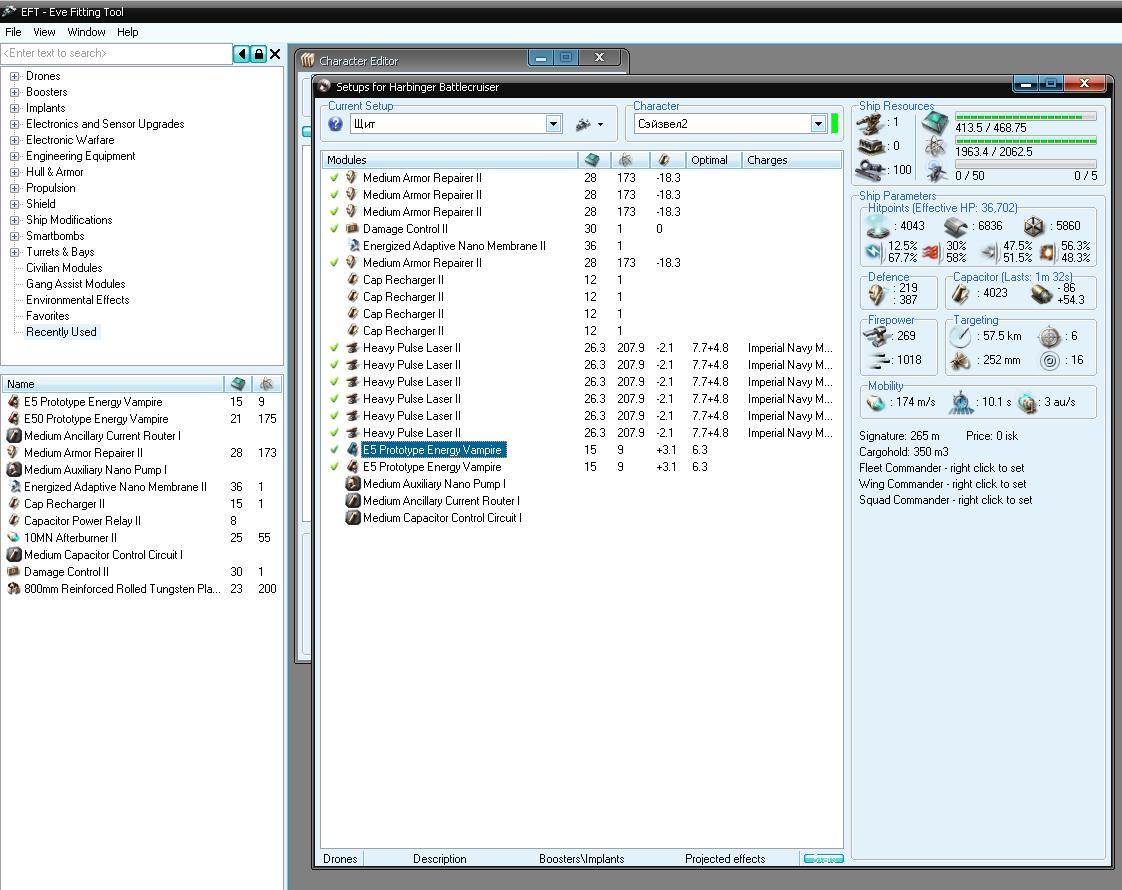Click the blue help question-mark icon

coord(335,124)
